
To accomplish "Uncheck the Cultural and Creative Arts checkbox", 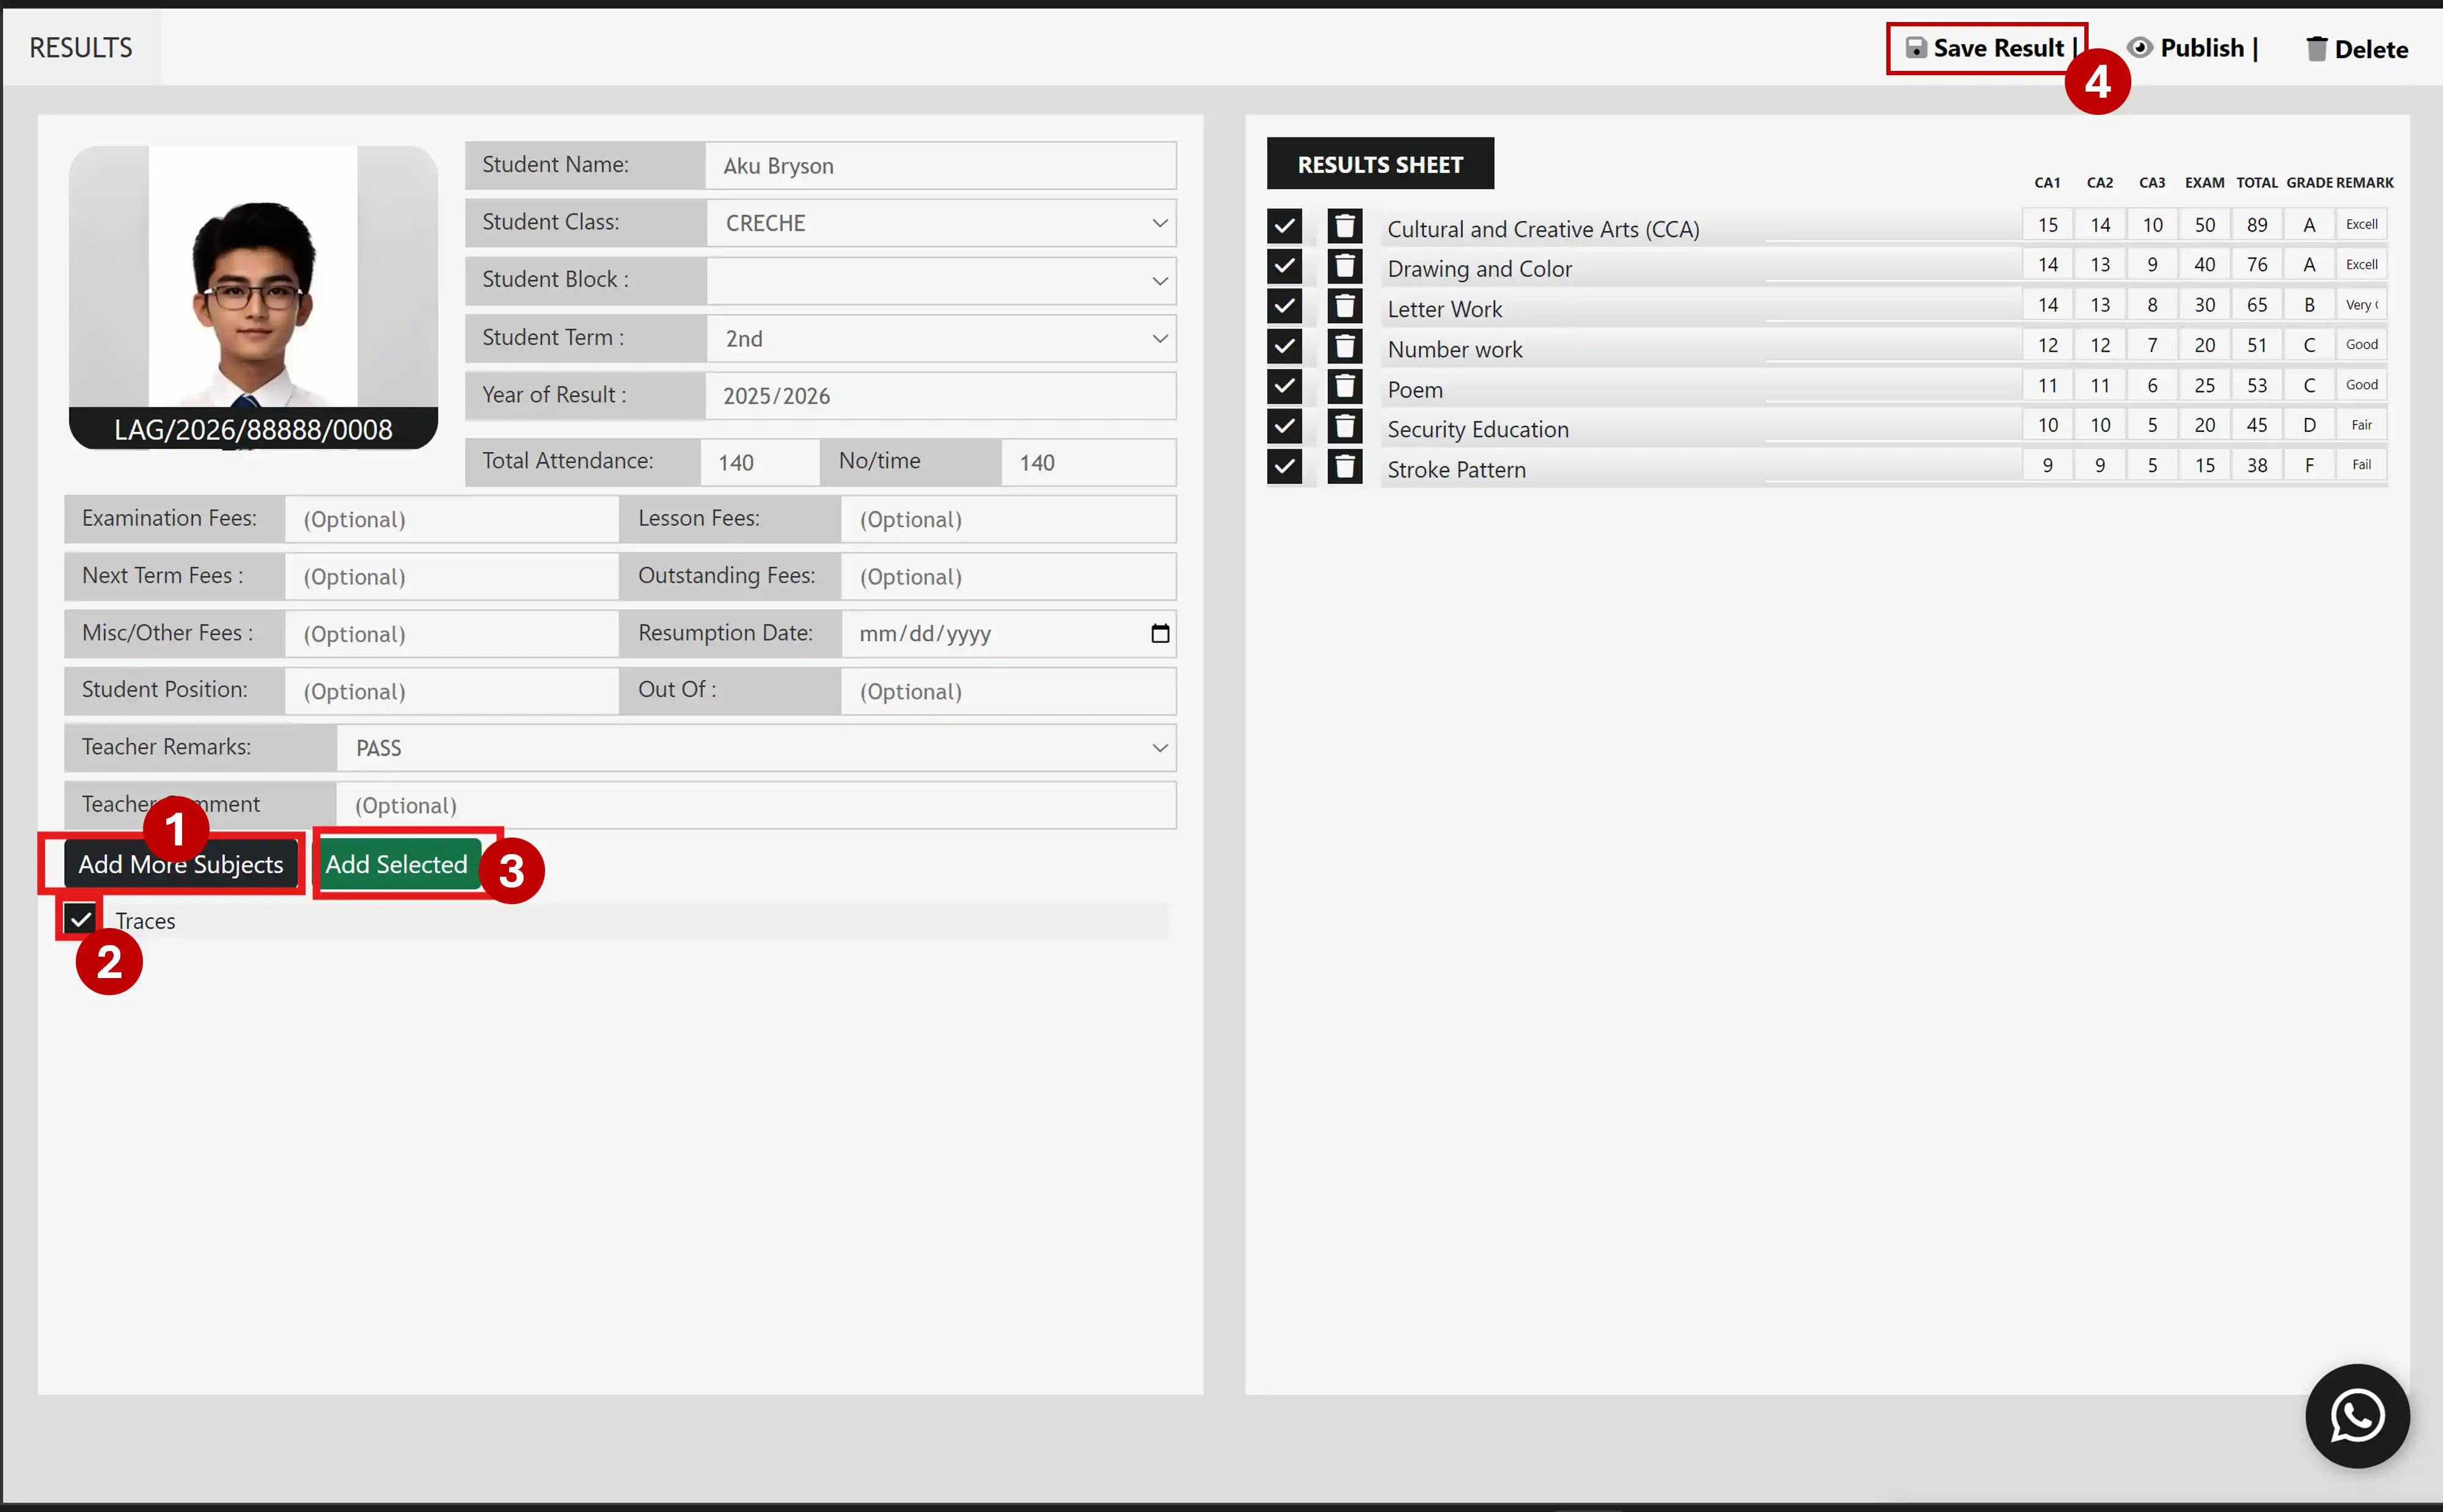I will click(1285, 226).
